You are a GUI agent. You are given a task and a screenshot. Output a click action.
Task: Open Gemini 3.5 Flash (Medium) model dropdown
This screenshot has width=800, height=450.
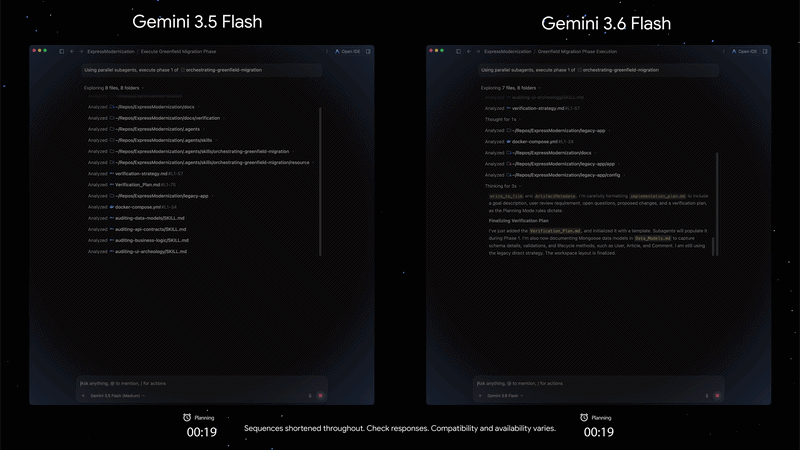[x=117, y=395]
